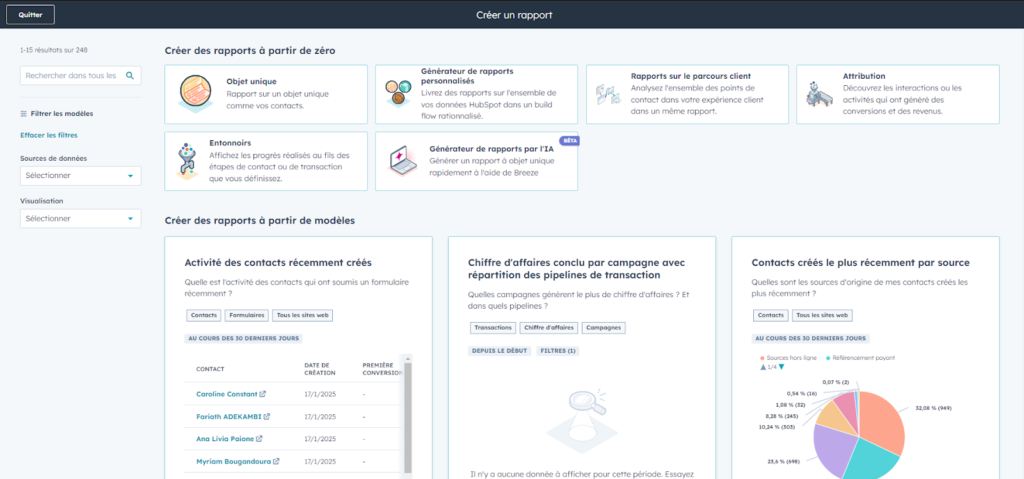The image size is (1024, 479).
Task: Open external link icon next to Myriam Bougandoura
Action: pyautogui.click(x=276, y=461)
